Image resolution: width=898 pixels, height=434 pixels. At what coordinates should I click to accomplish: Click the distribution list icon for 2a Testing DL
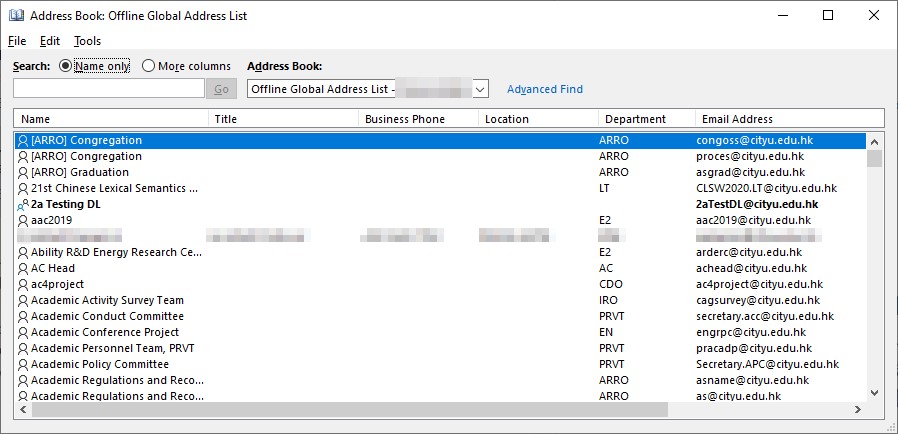coord(23,204)
